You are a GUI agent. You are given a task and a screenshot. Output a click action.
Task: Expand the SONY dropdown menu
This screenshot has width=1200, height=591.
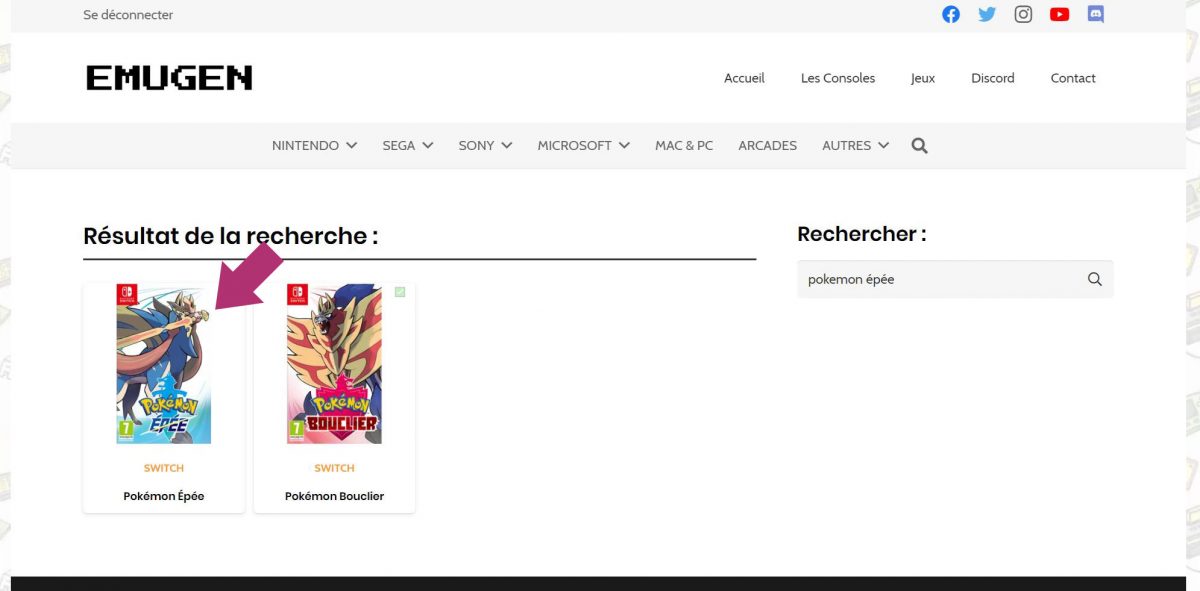485,146
